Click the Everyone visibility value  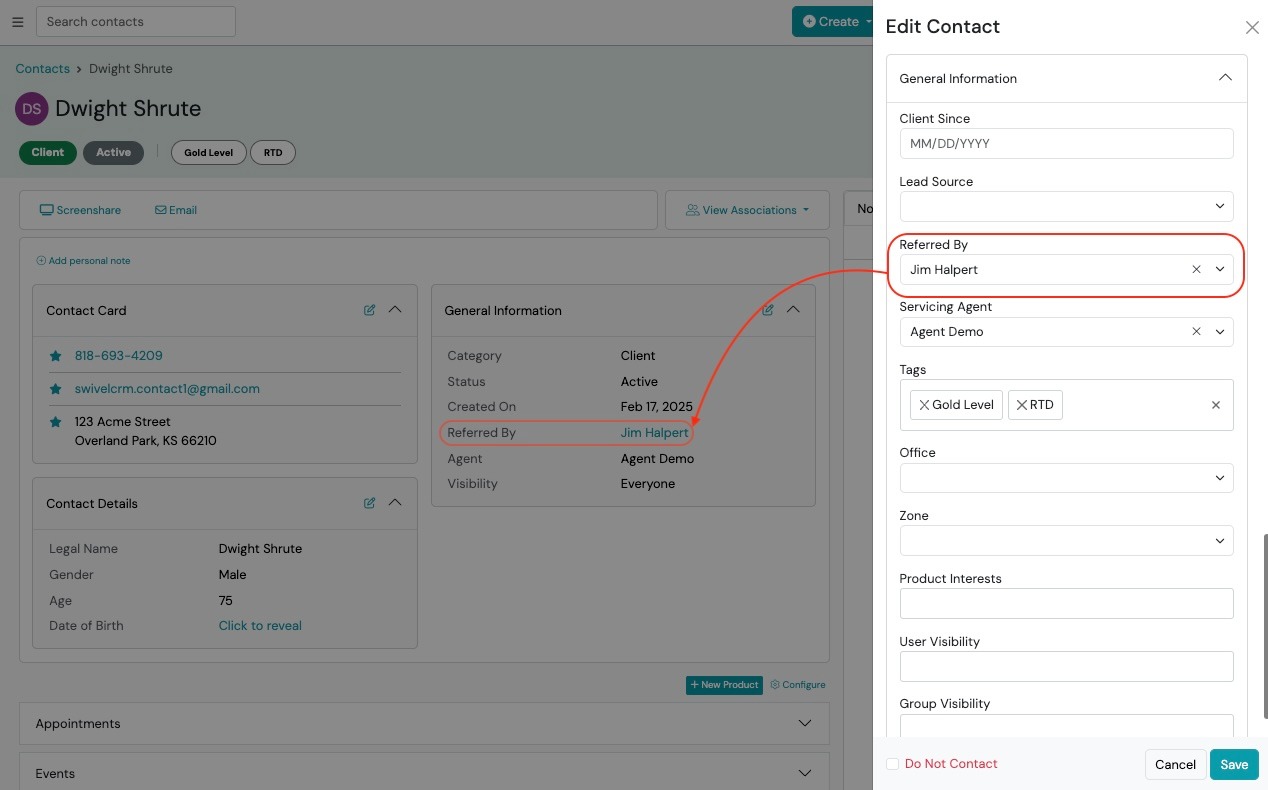point(648,484)
